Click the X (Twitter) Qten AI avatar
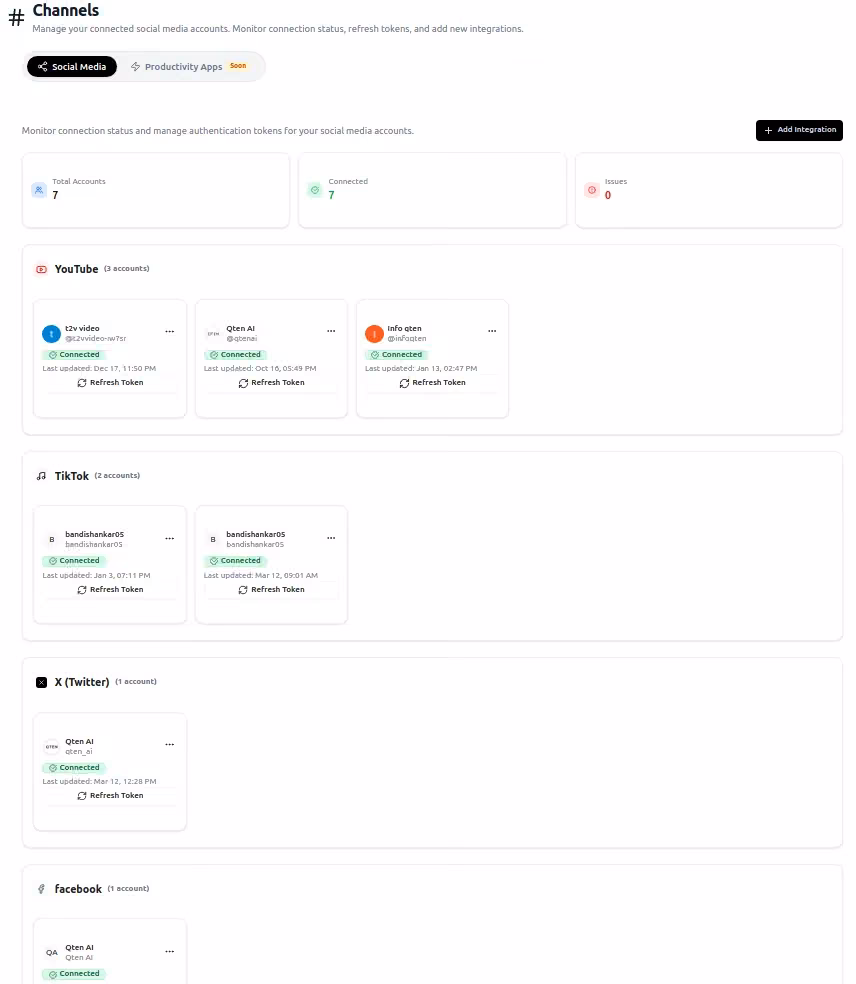The height and width of the screenshot is (984, 856). (51, 747)
